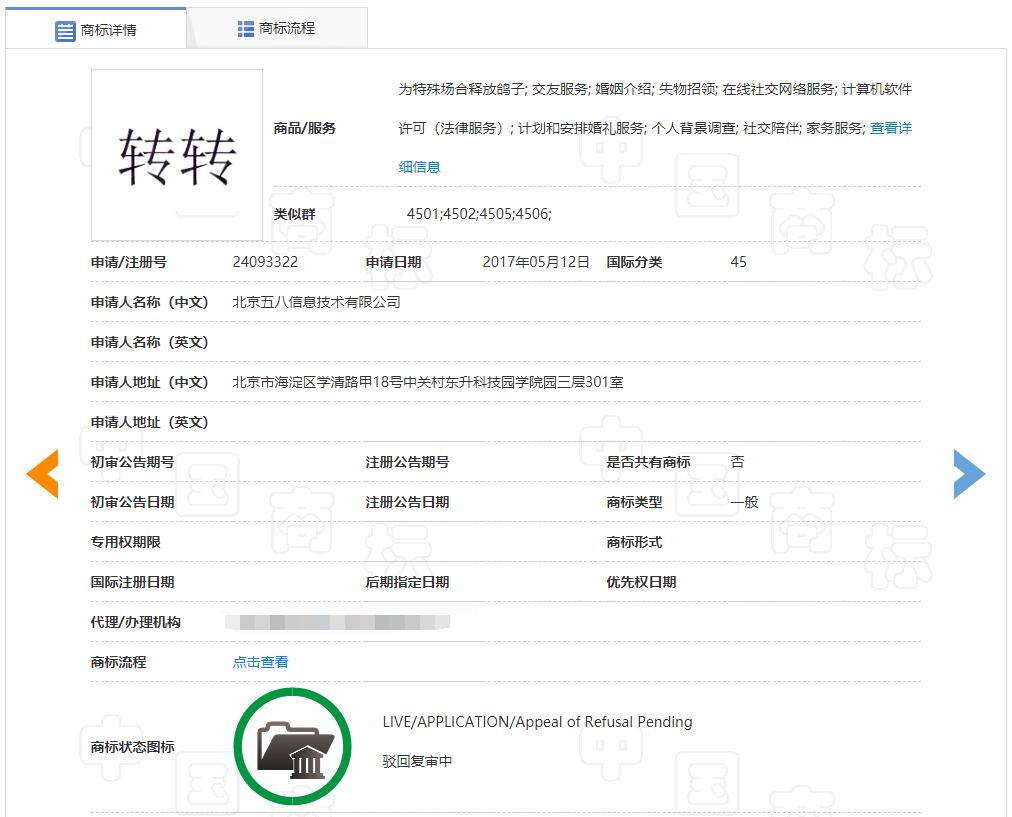Click the 国际注册日期 label

coord(132,582)
